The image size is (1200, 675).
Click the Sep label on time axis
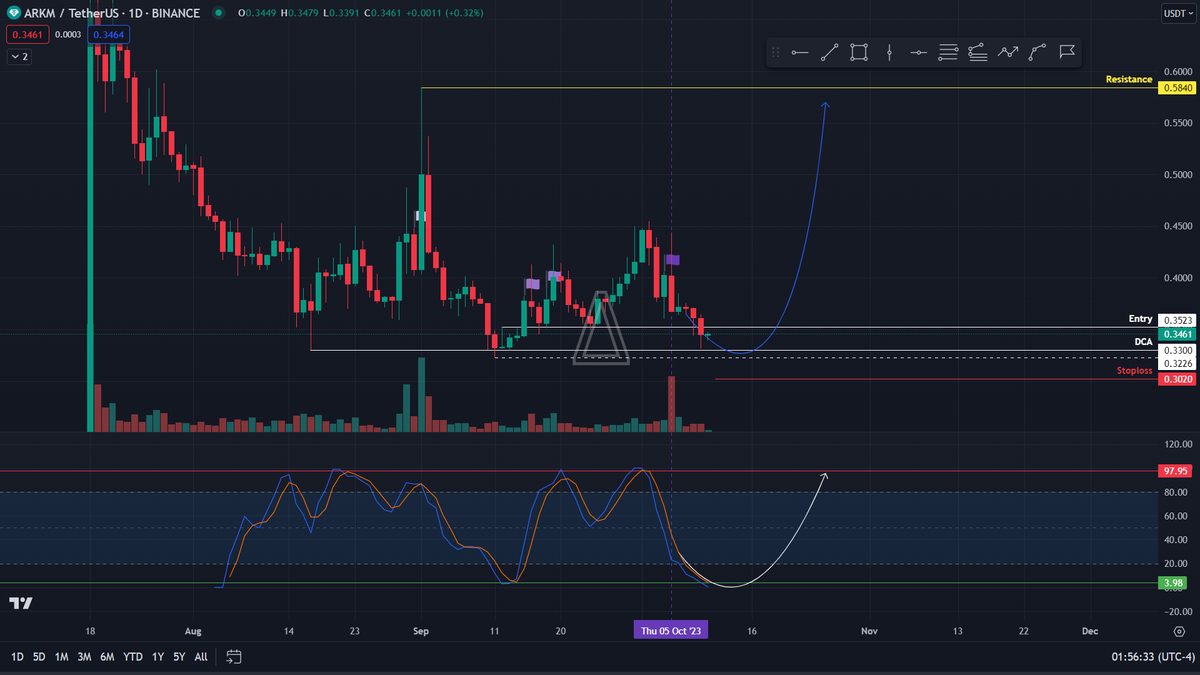point(421,631)
